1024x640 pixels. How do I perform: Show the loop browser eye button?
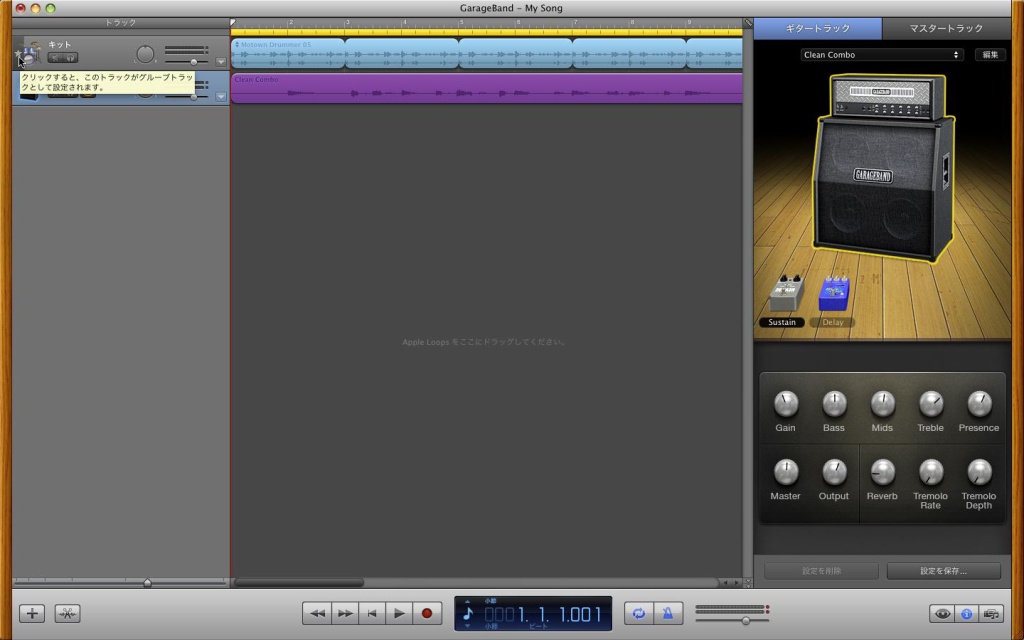(942, 614)
